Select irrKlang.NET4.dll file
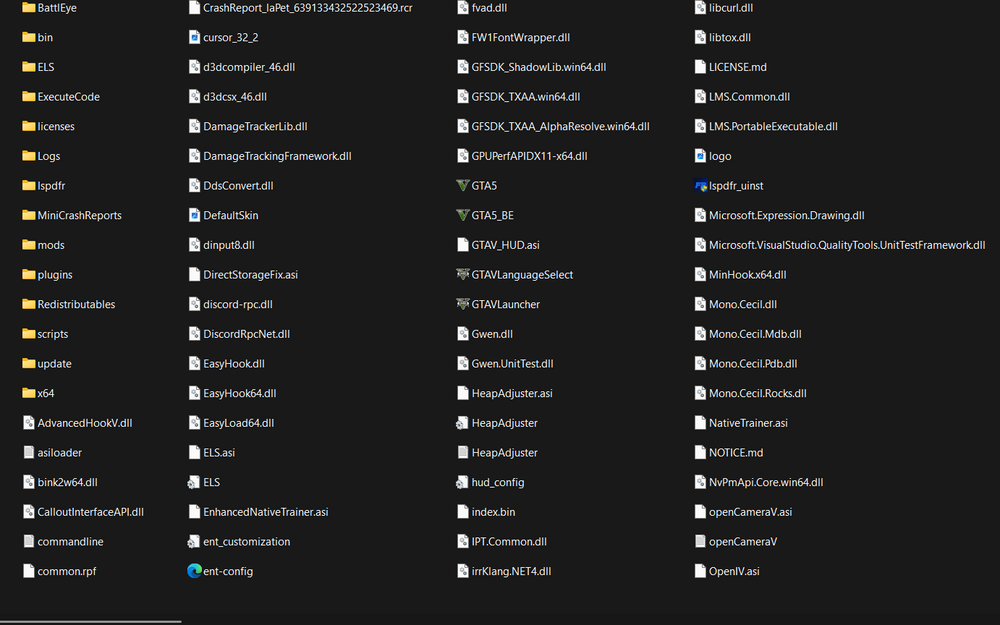 pyautogui.click(x=504, y=571)
